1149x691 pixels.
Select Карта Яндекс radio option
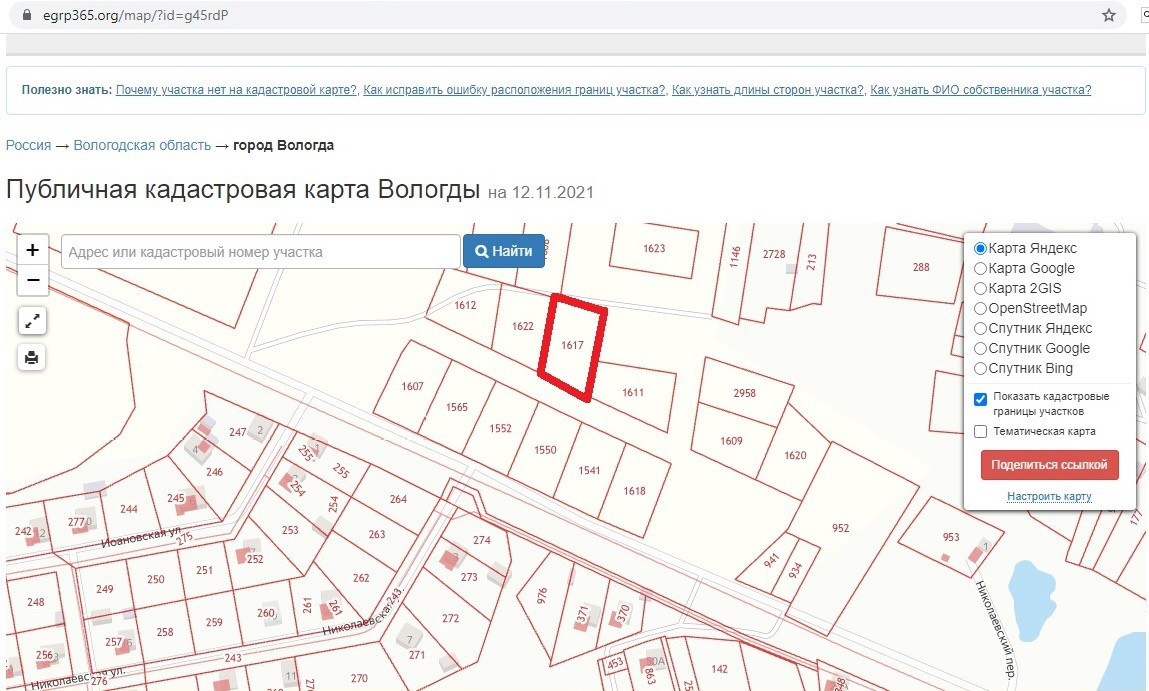click(981, 248)
